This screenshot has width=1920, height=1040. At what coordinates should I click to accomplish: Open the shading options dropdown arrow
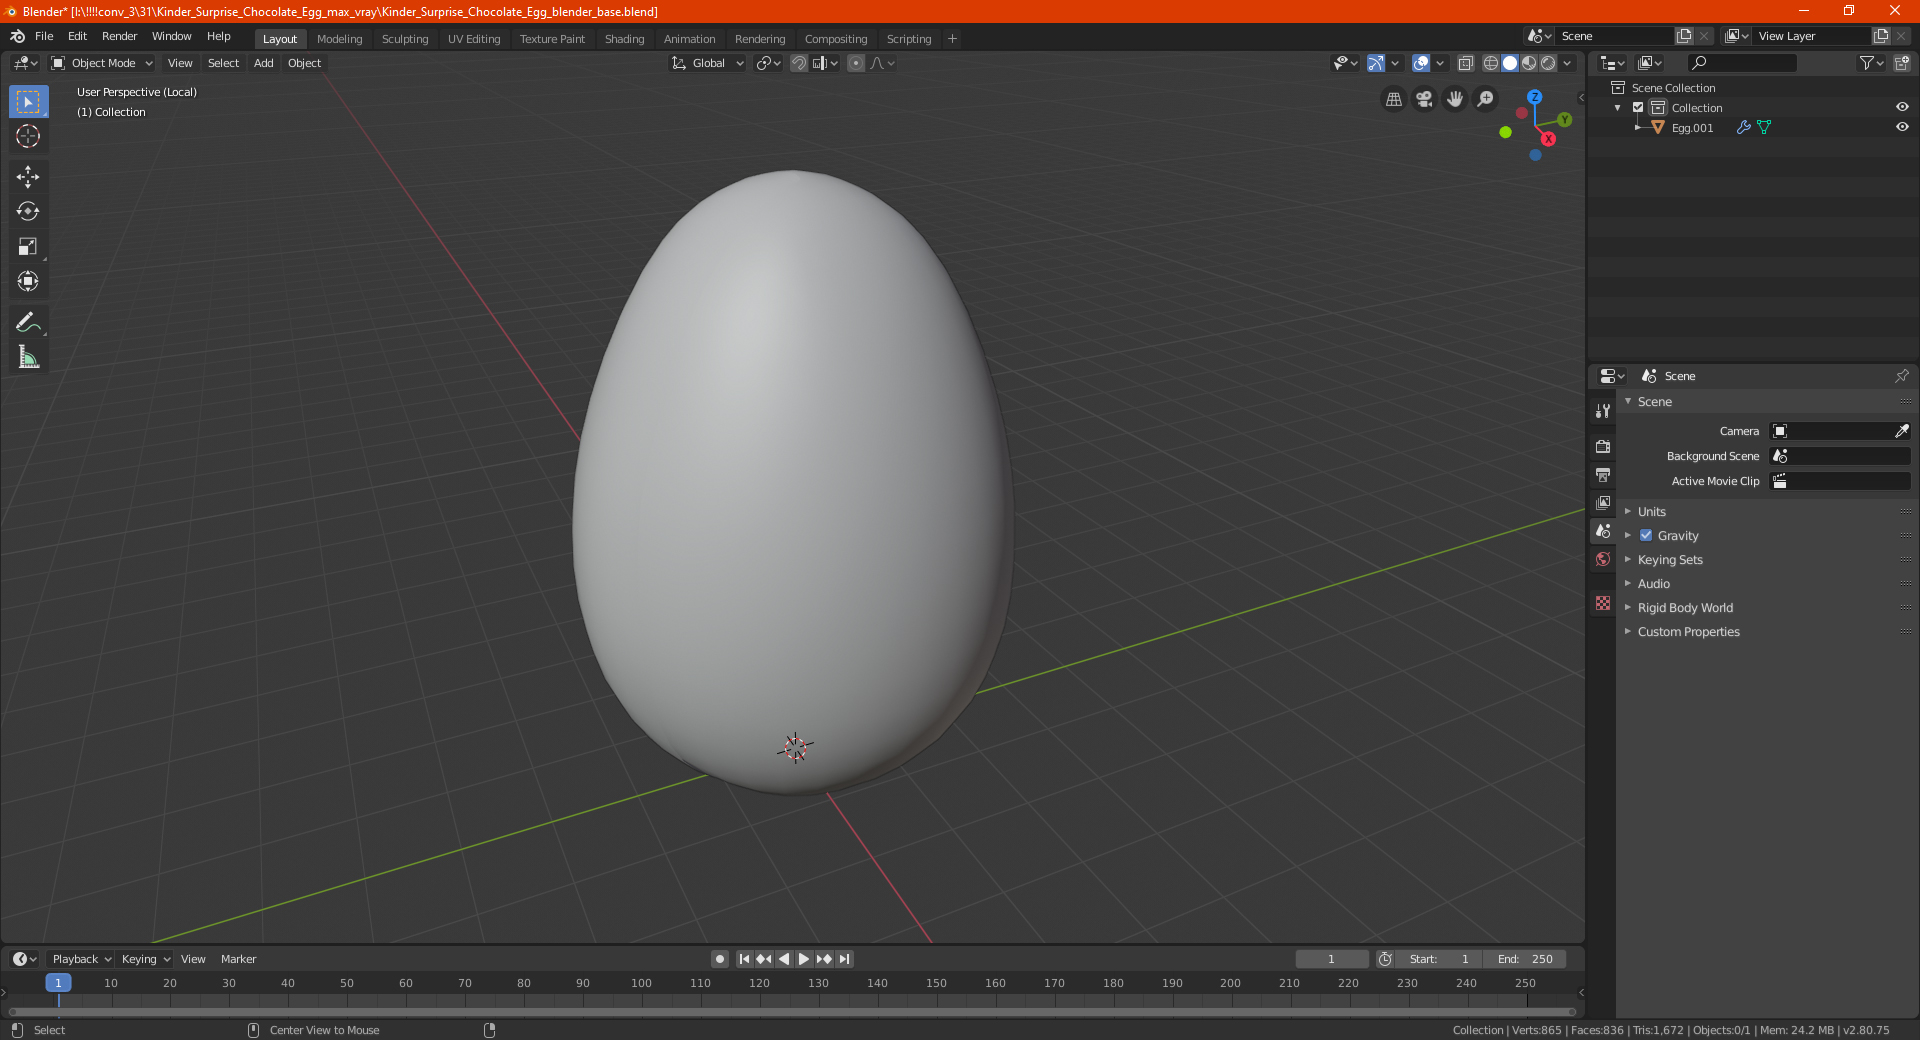(1568, 63)
